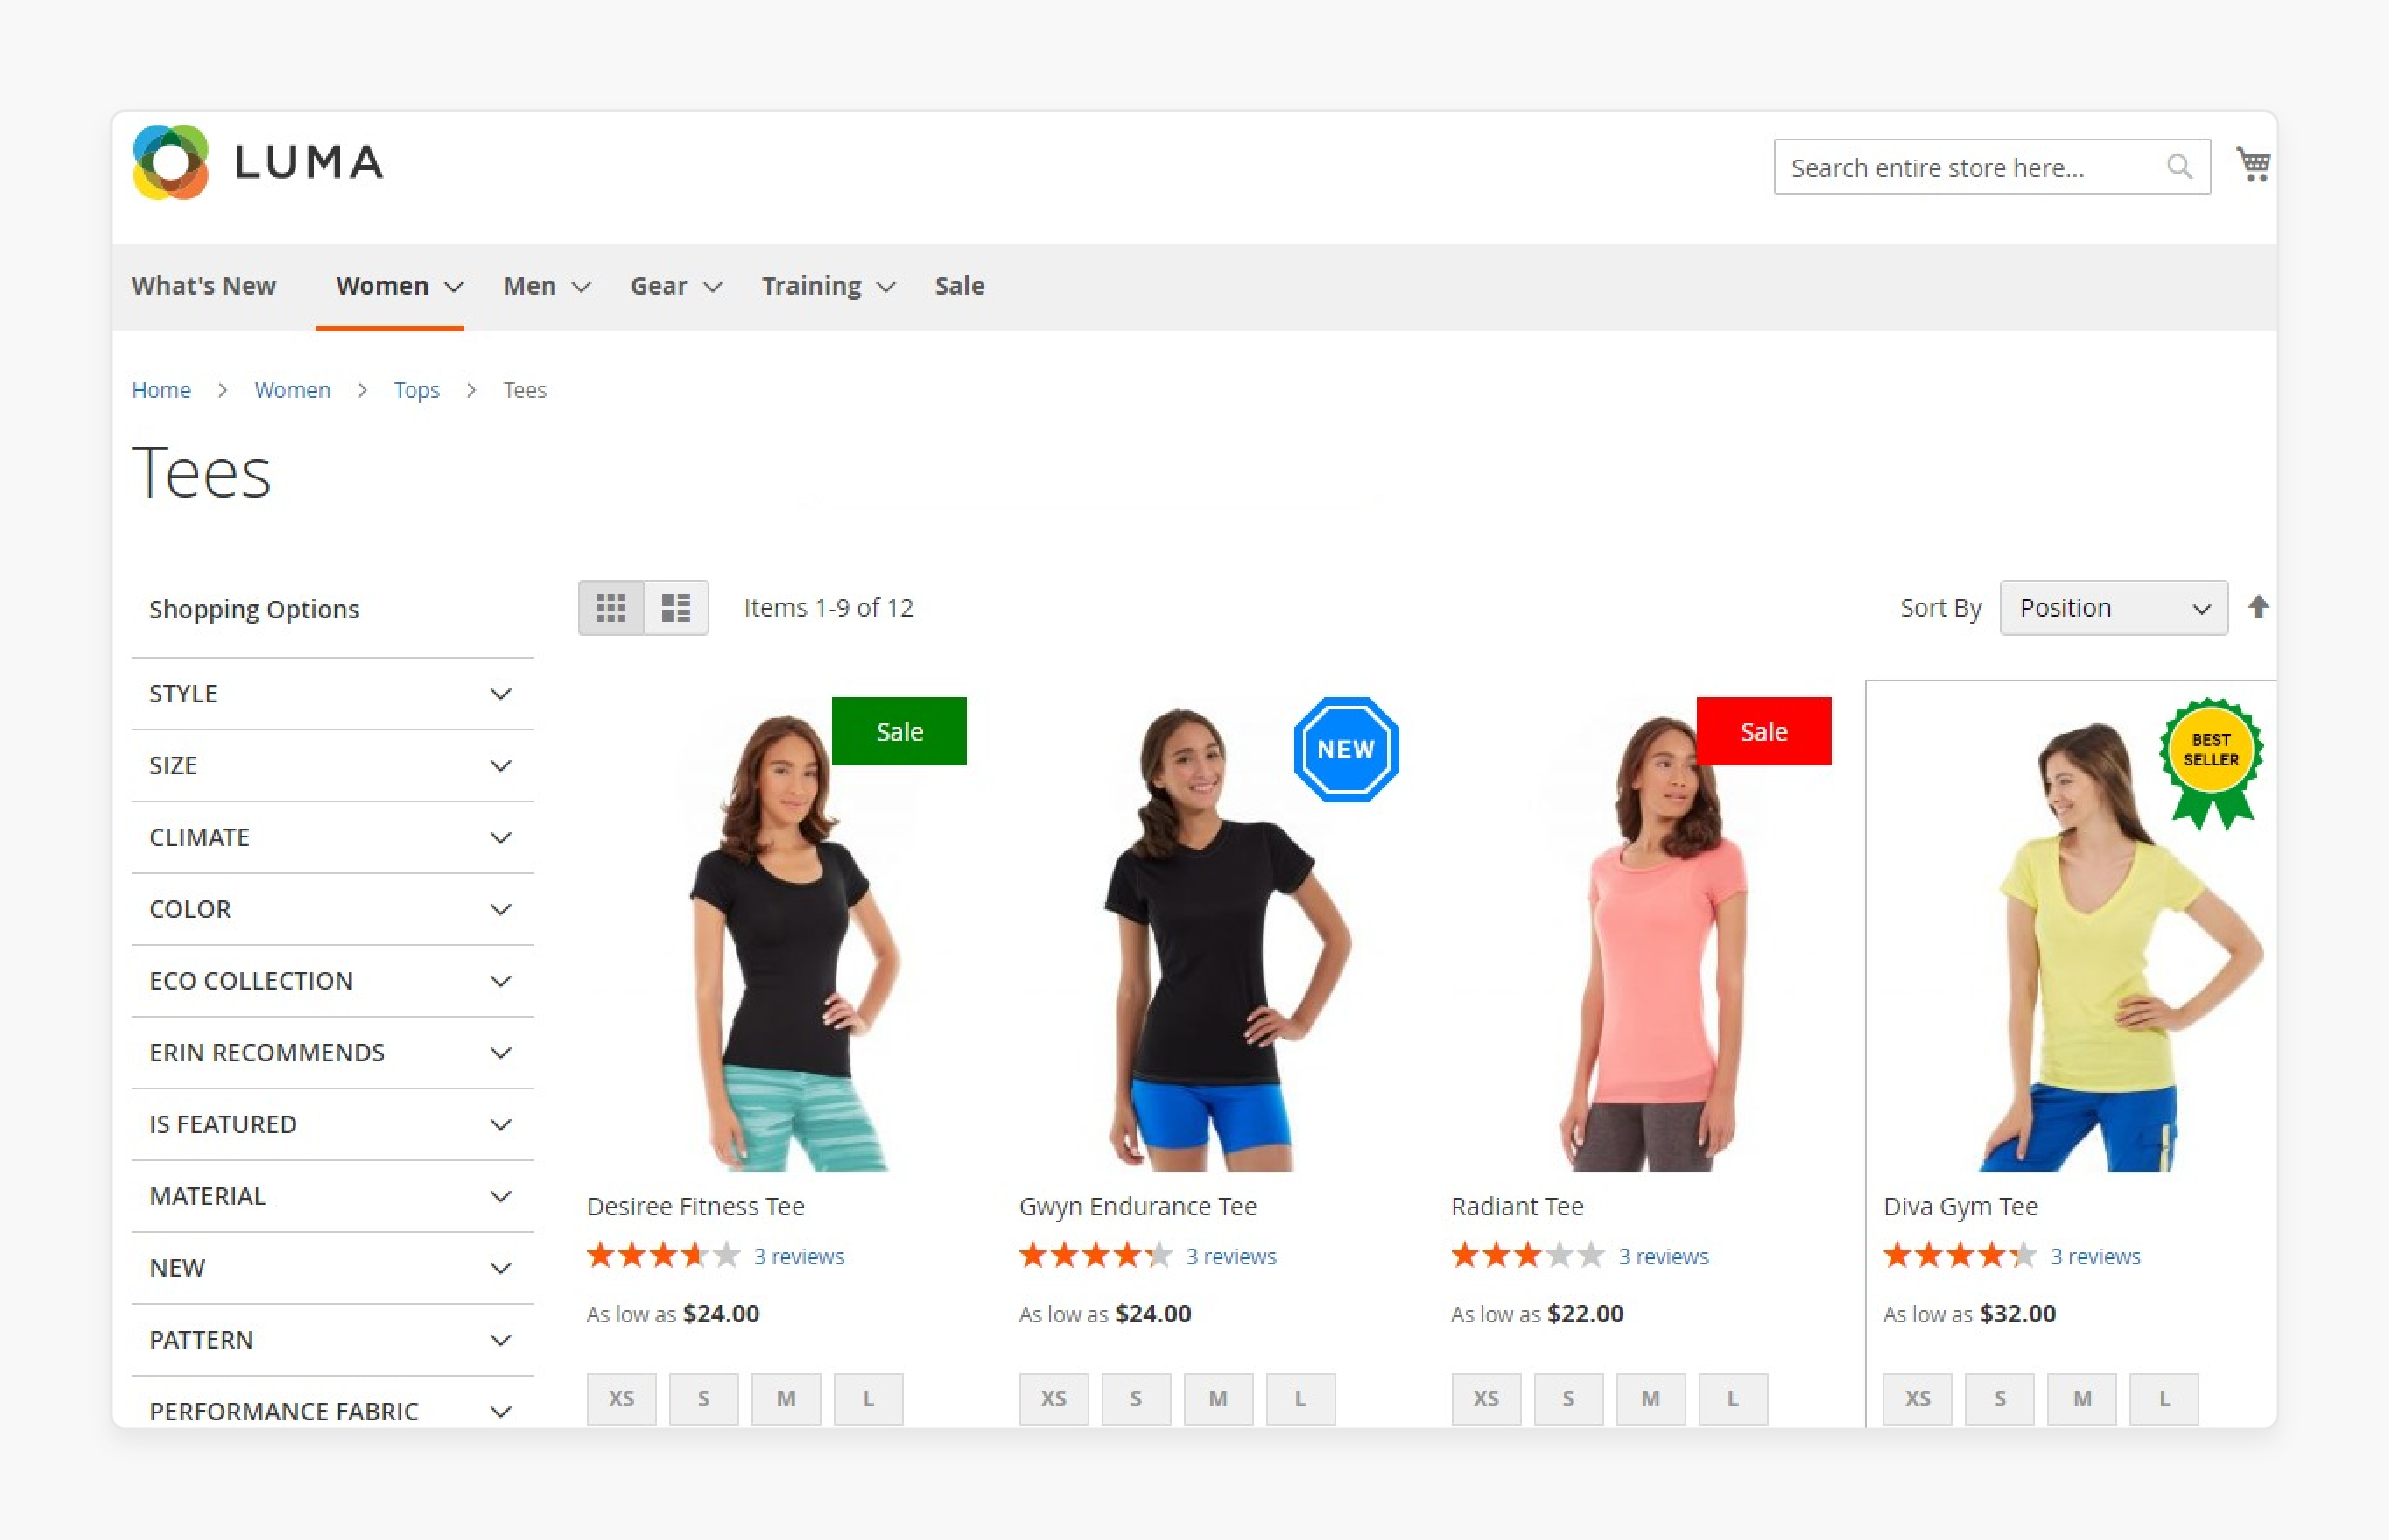The width and height of the screenshot is (2389, 1540).
Task: Expand the ECO COLLECTION filter
Action: (333, 981)
